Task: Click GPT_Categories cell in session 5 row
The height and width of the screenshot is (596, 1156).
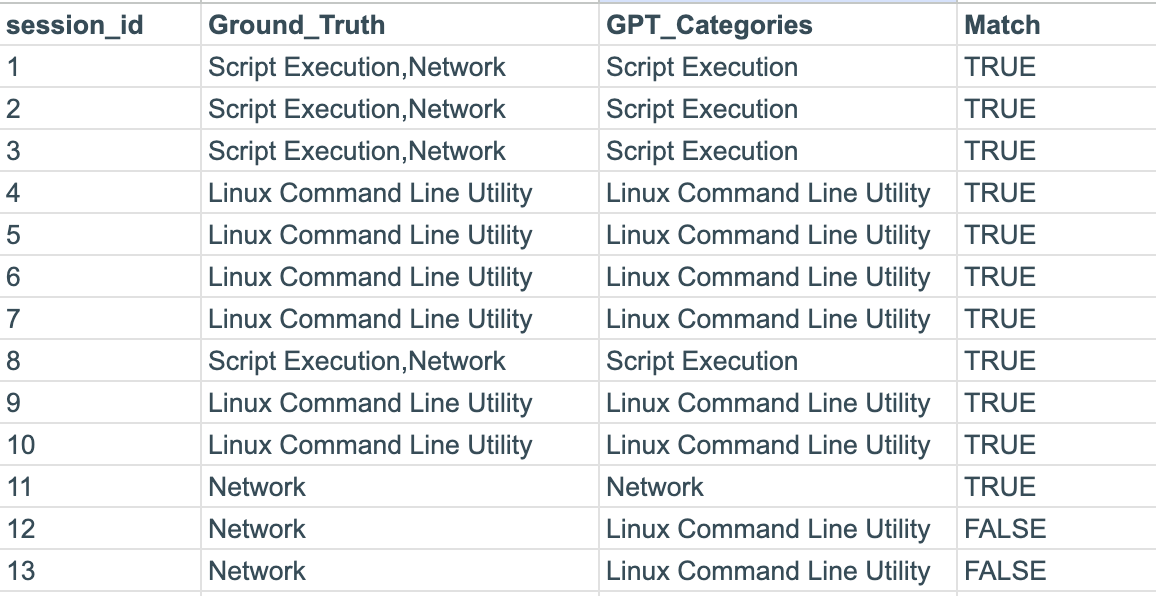Action: click(768, 235)
